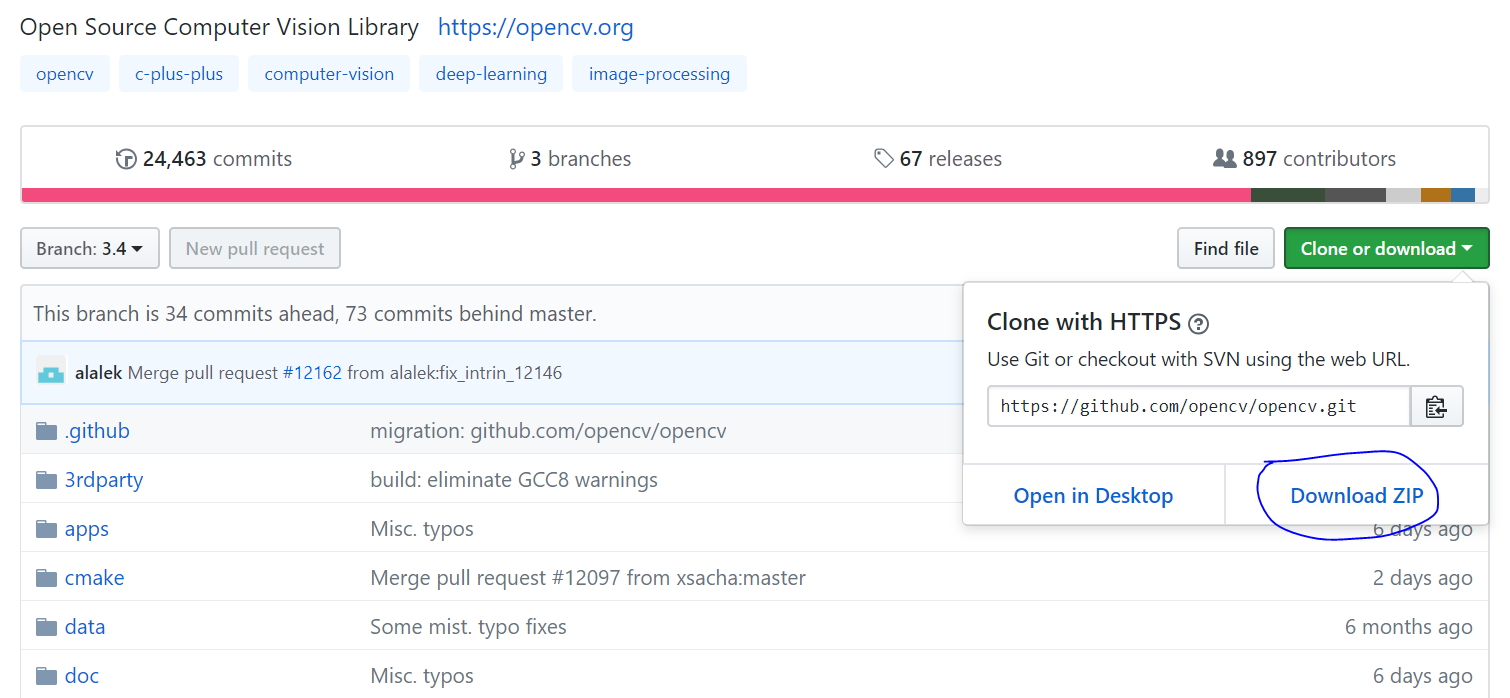Image resolution: width=1510 pixels, height=698 pixels.
Task: Open the doc folder
Action: coord(82,676)
